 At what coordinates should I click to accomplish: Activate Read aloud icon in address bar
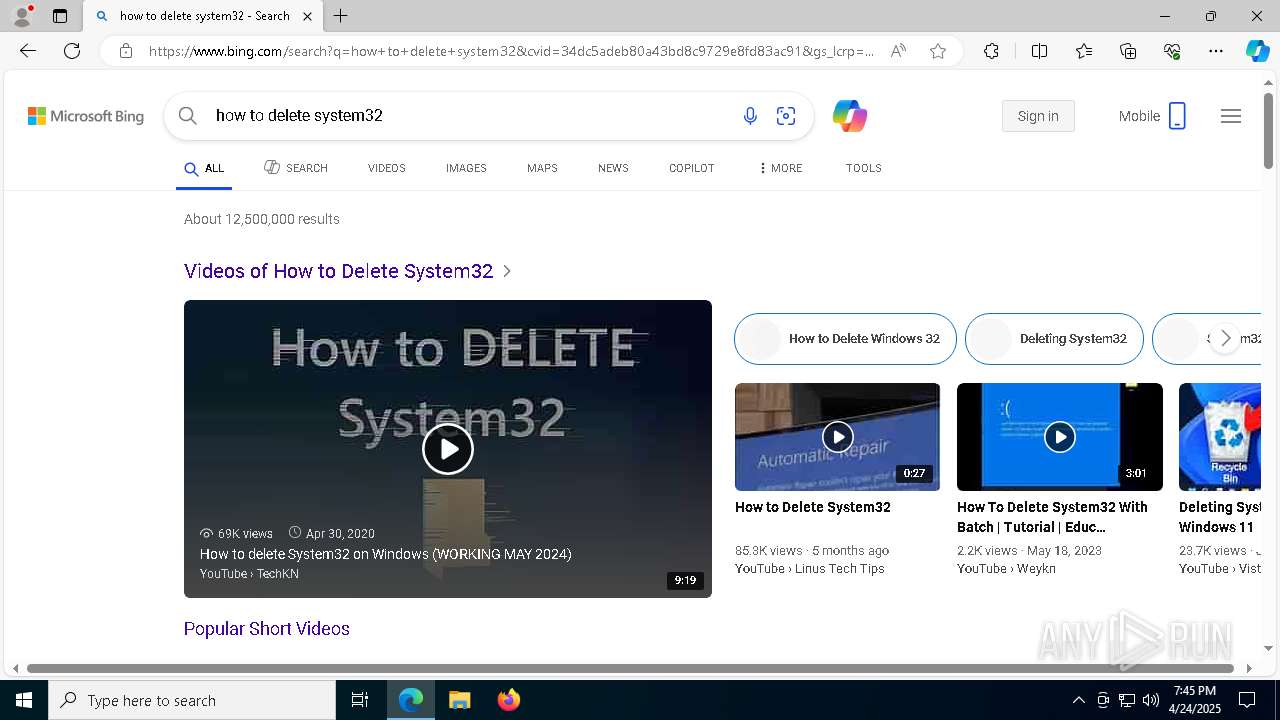(x=898, y=51)
